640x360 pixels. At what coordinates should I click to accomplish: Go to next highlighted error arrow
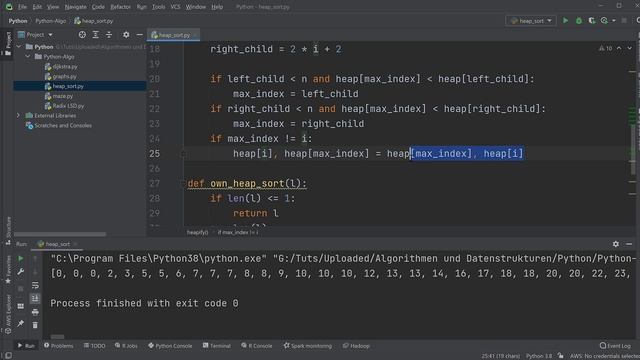[630, 48]
